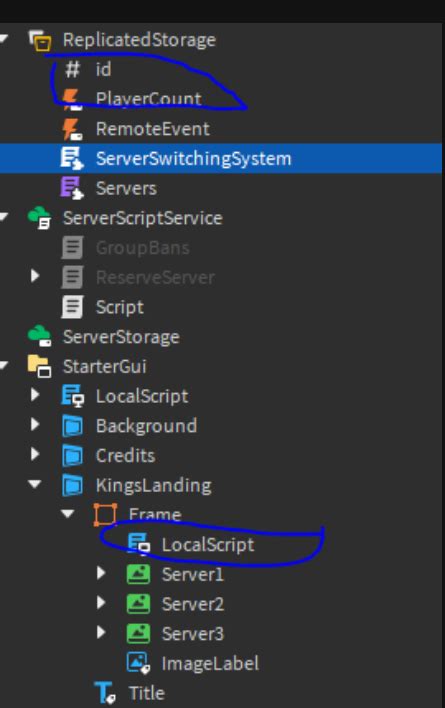445x708 pixels.
Task: Click the Frame object icon
Action: pos(105,515)
